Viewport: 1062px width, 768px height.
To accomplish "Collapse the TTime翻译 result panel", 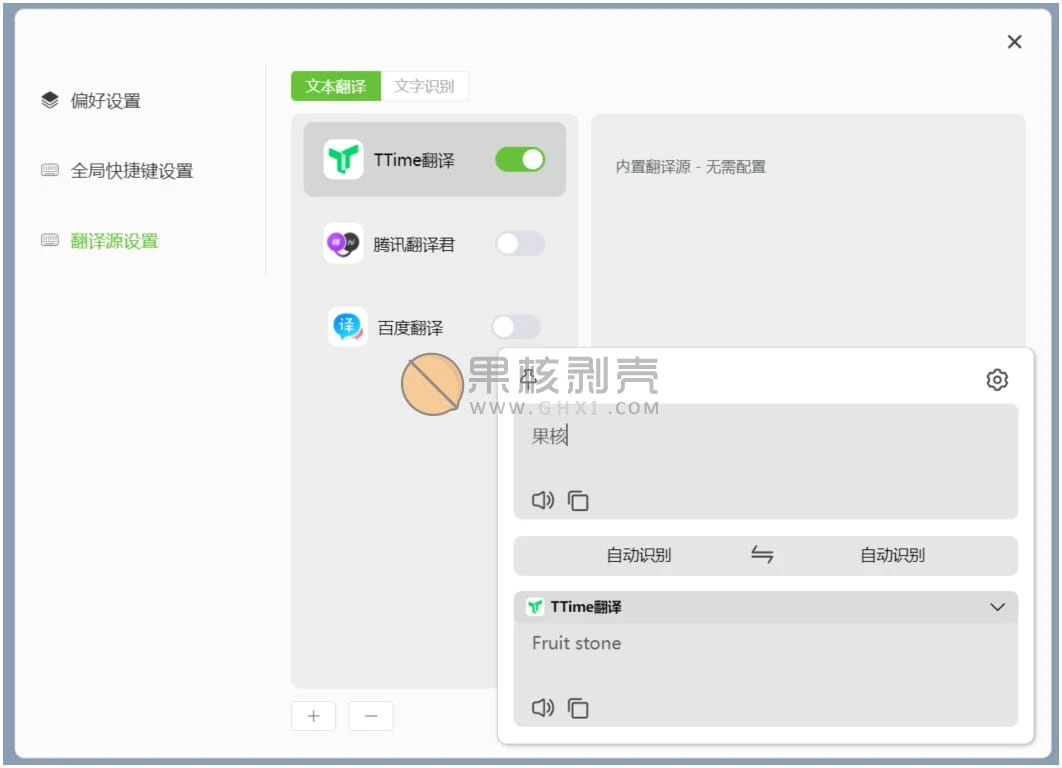I will pyautogui.click(x=996, y=606).
